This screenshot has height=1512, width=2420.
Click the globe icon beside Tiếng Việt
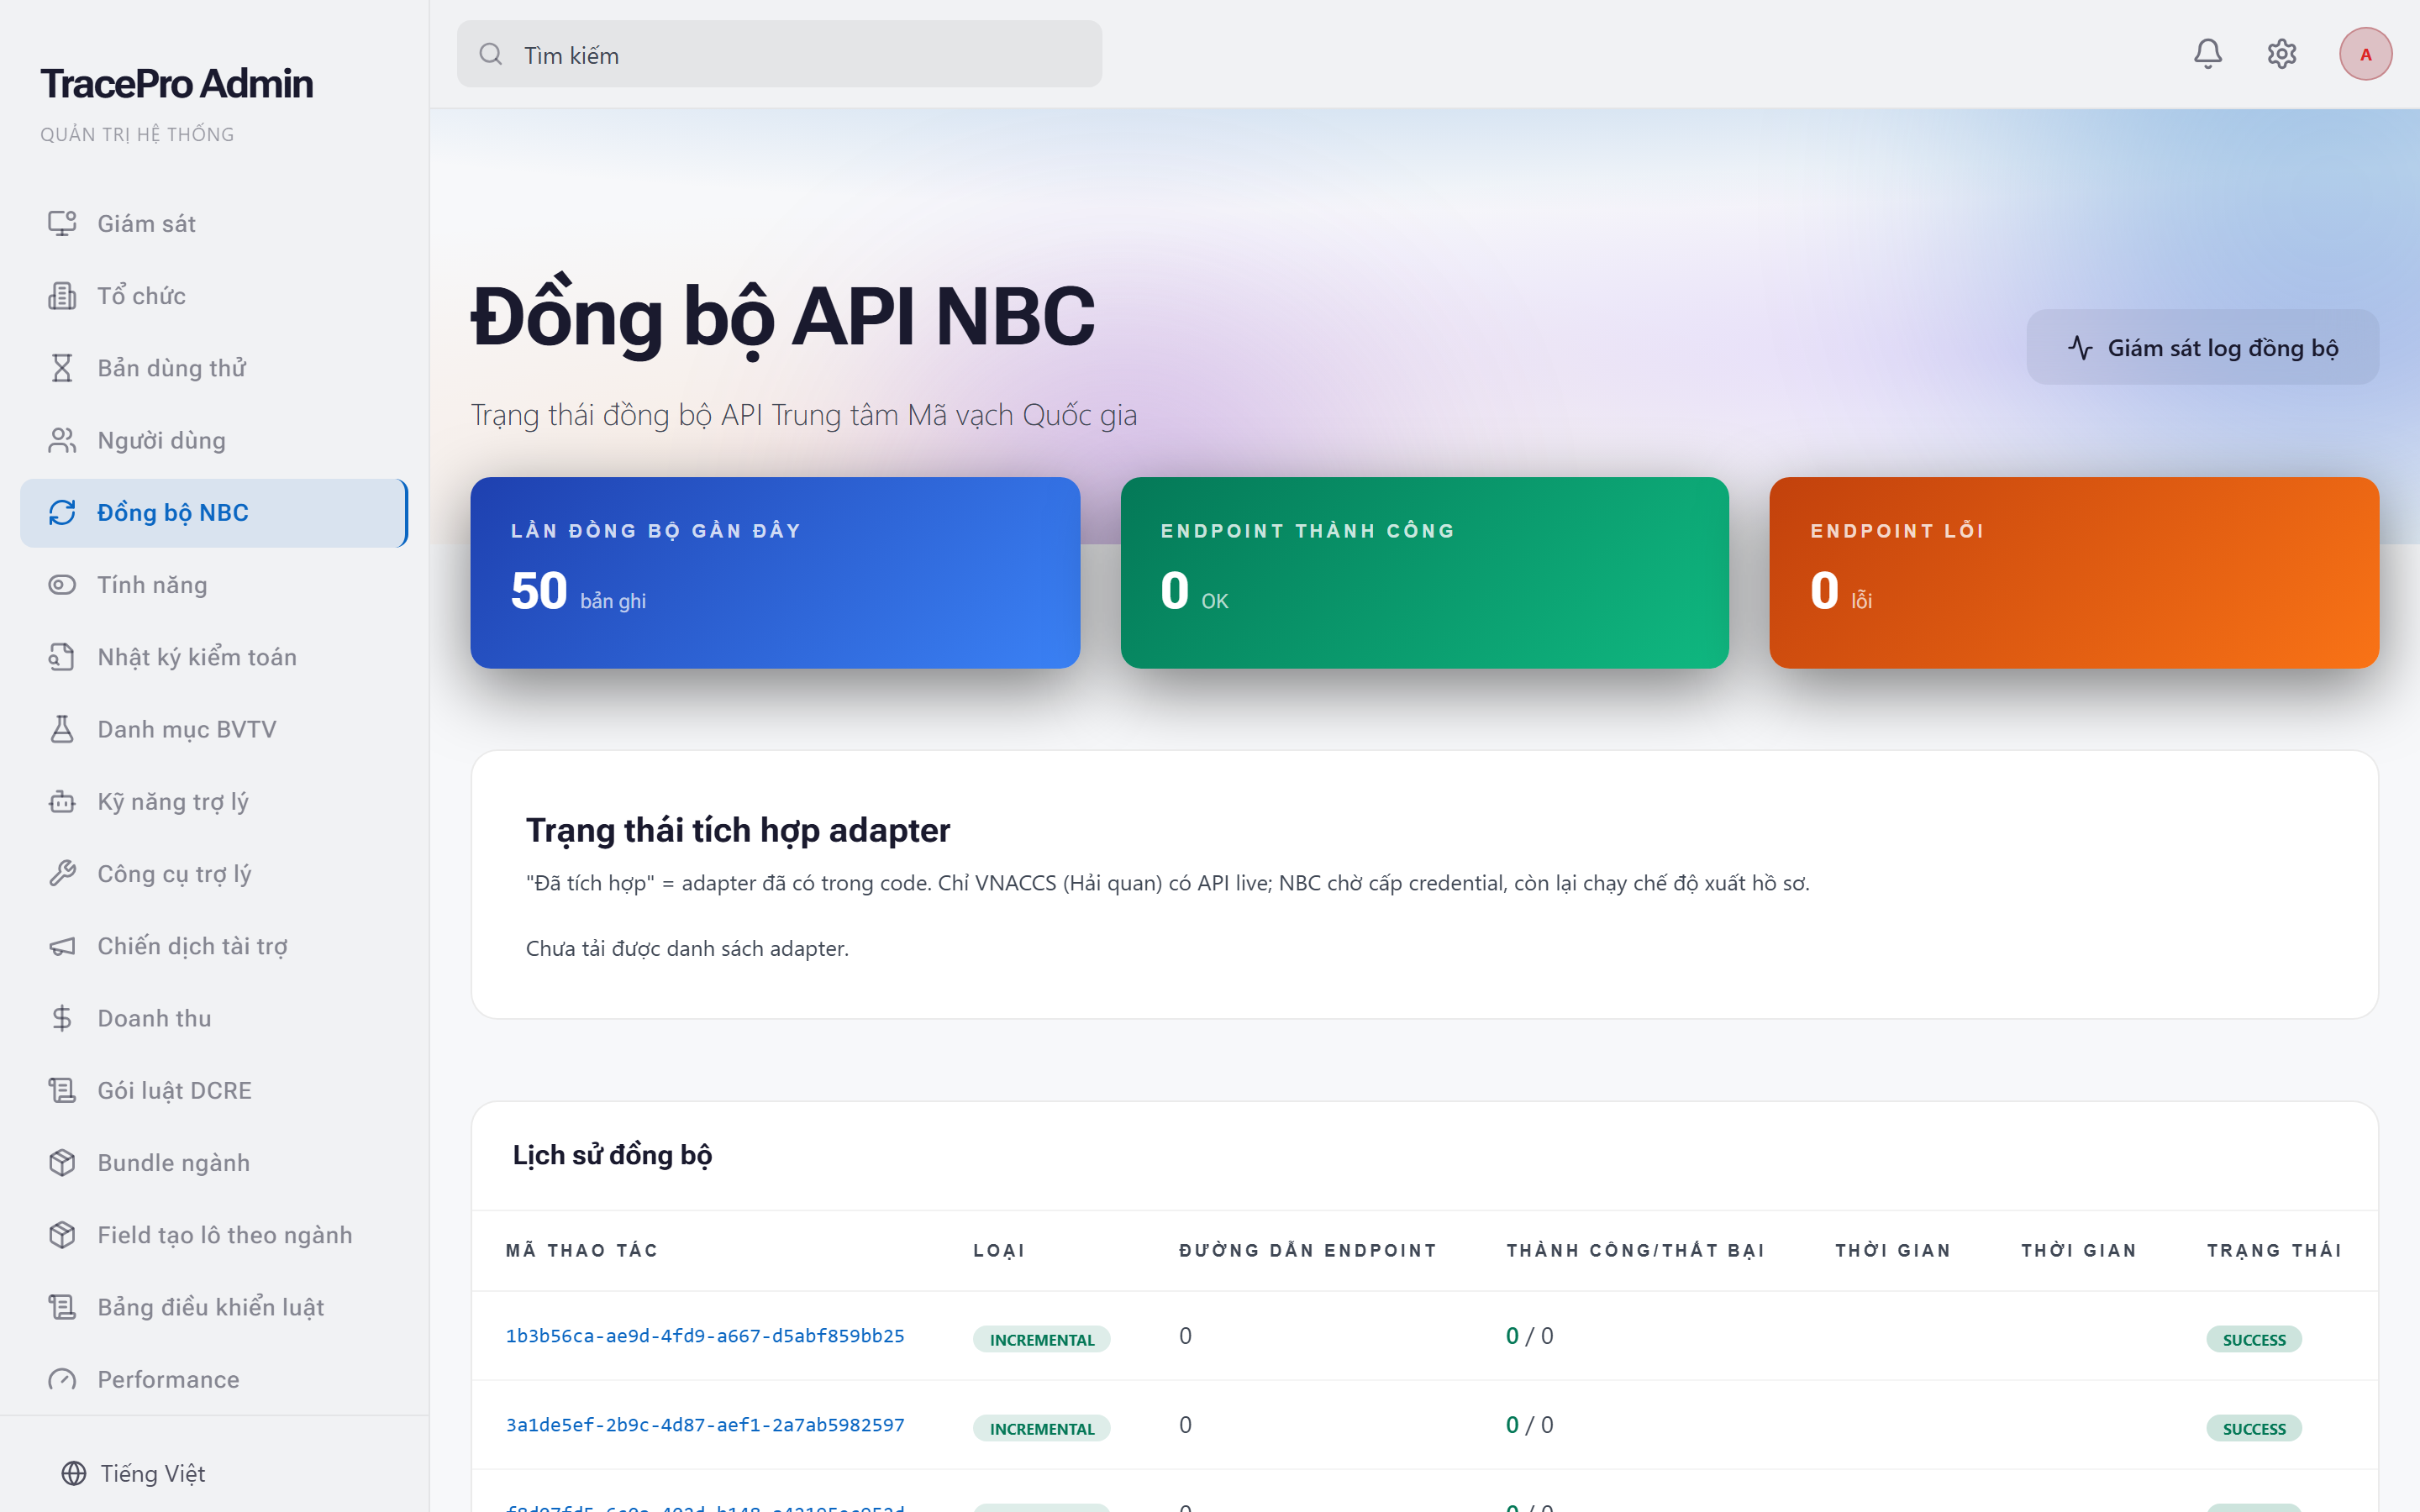click(x=74, y=1473)
